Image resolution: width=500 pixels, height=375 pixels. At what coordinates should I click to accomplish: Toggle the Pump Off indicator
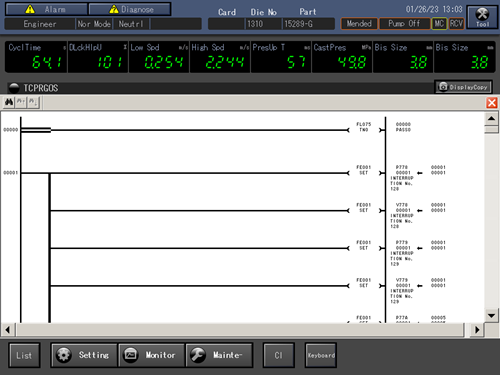tap(404, 24)
